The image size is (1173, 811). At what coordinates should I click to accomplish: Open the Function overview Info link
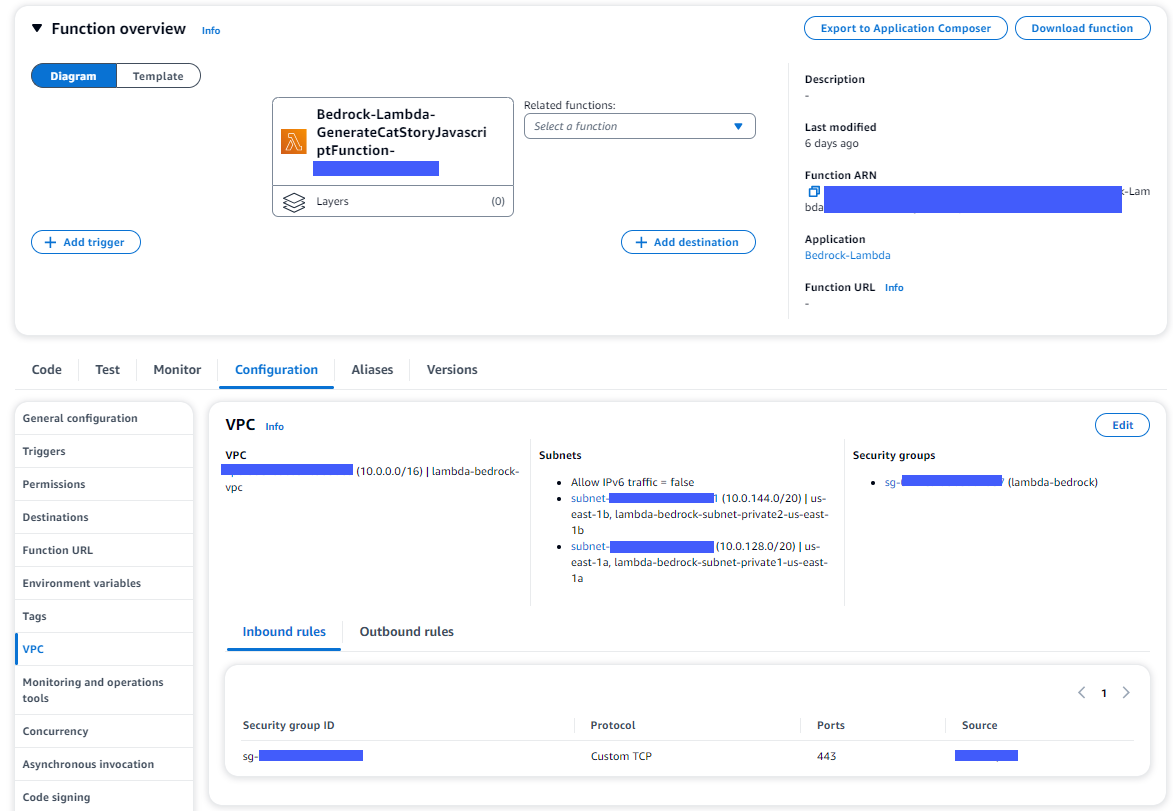pos(211,31)
